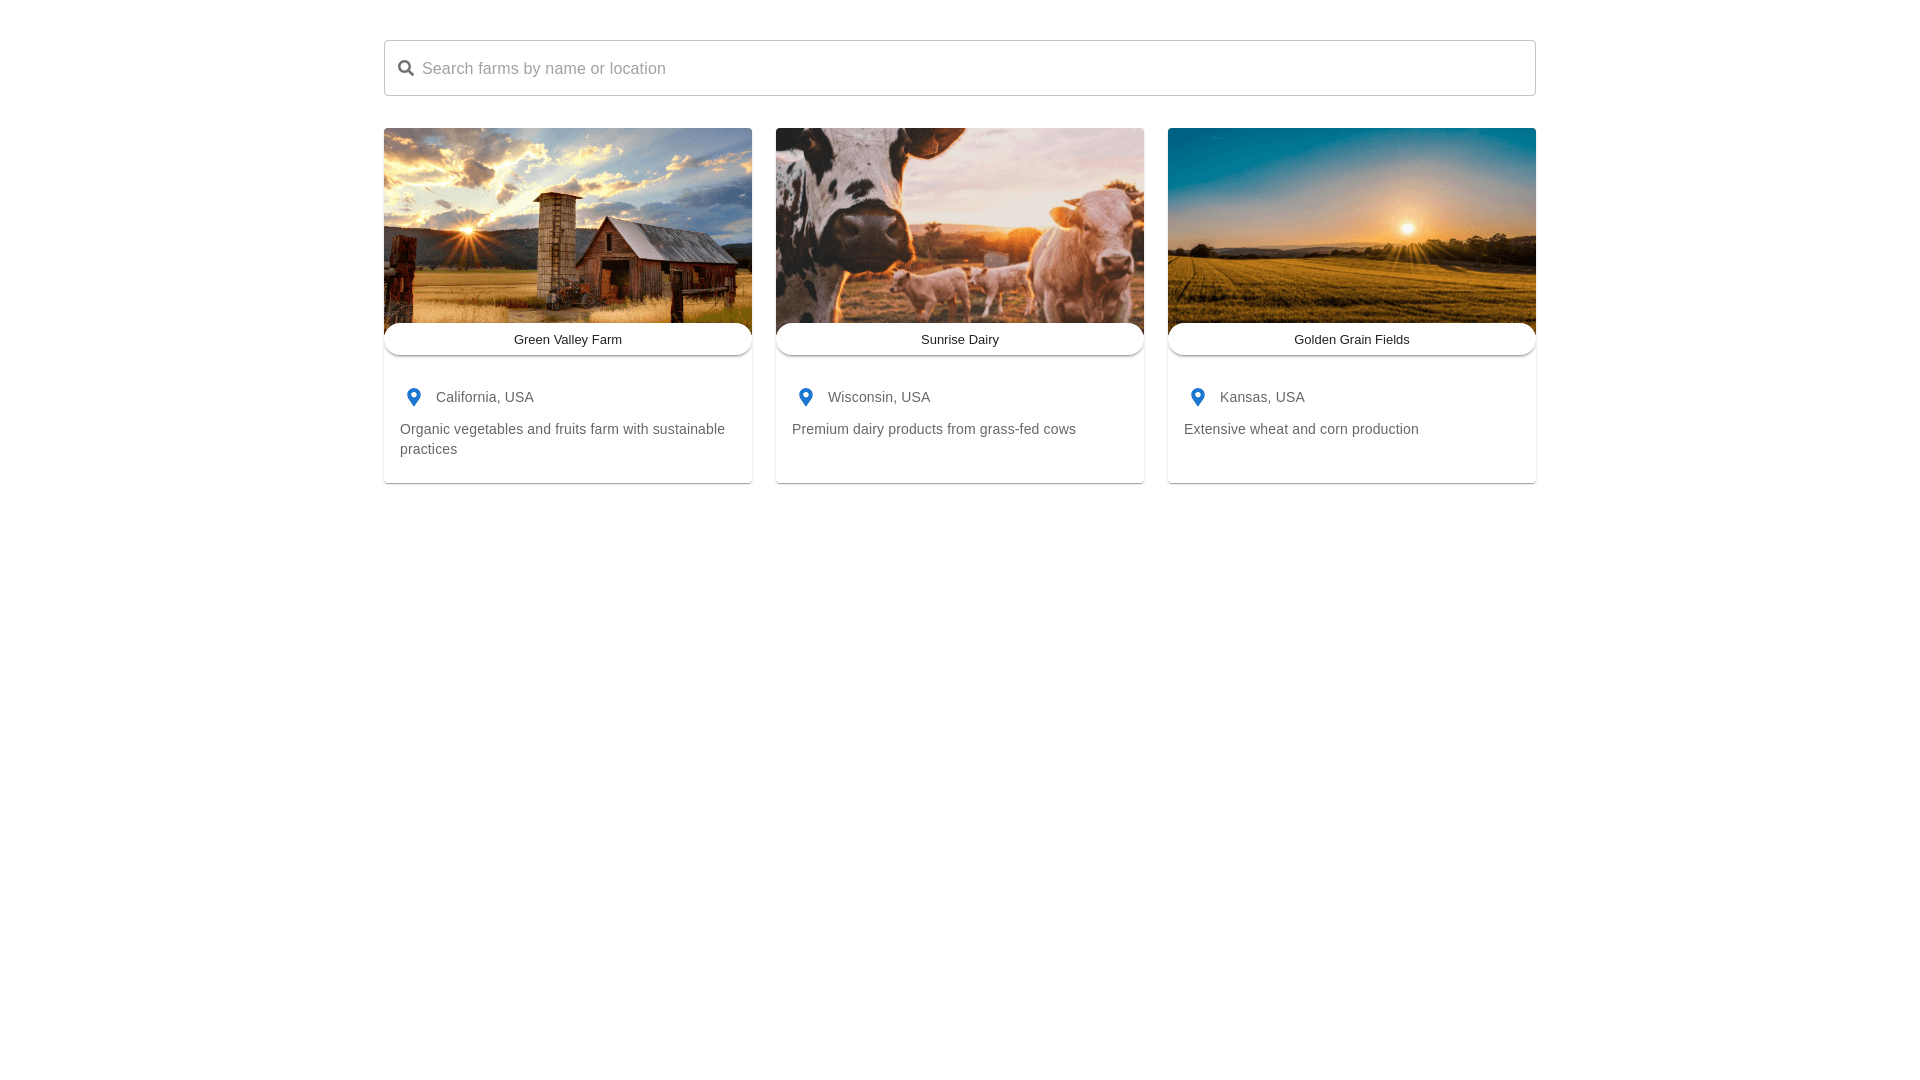Click the search magnifier icon

click(x=406, y=68)
